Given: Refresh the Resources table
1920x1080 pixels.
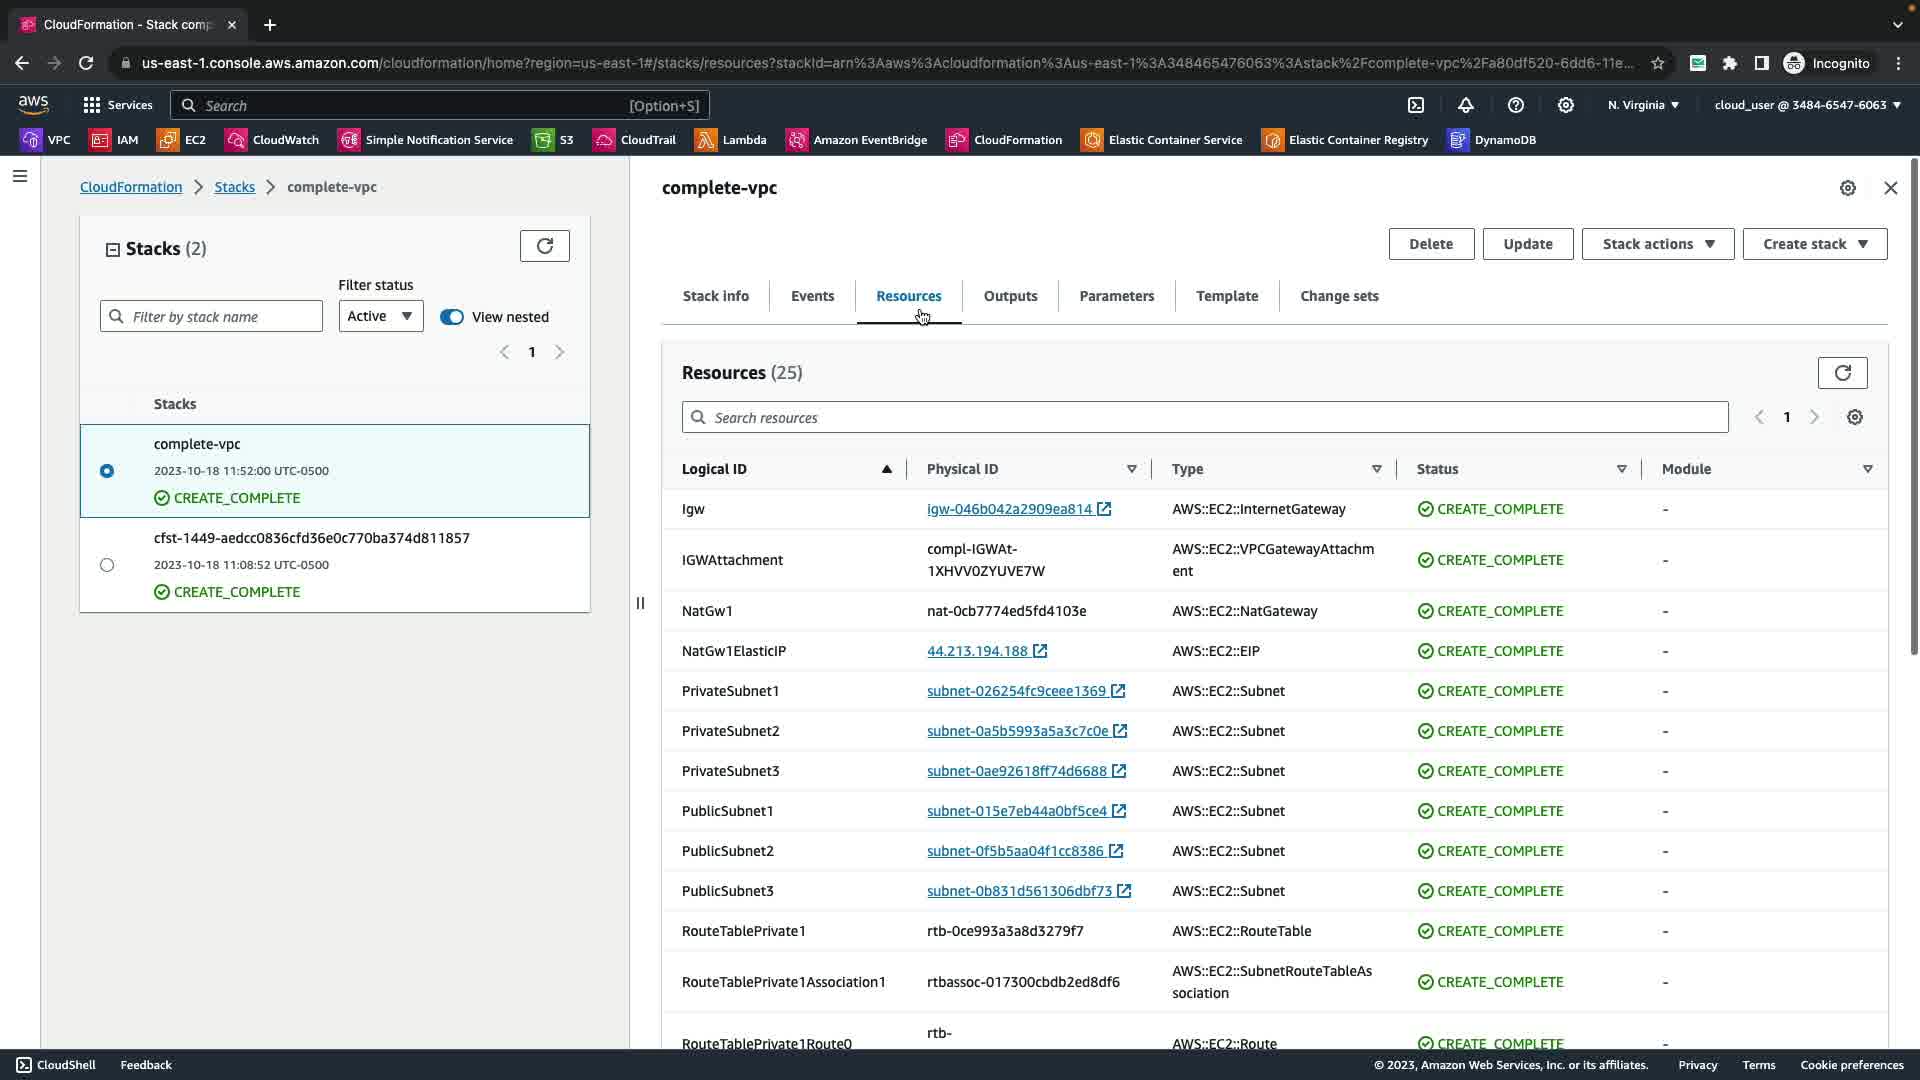Looking at the screenshot, I should 1841,373.
